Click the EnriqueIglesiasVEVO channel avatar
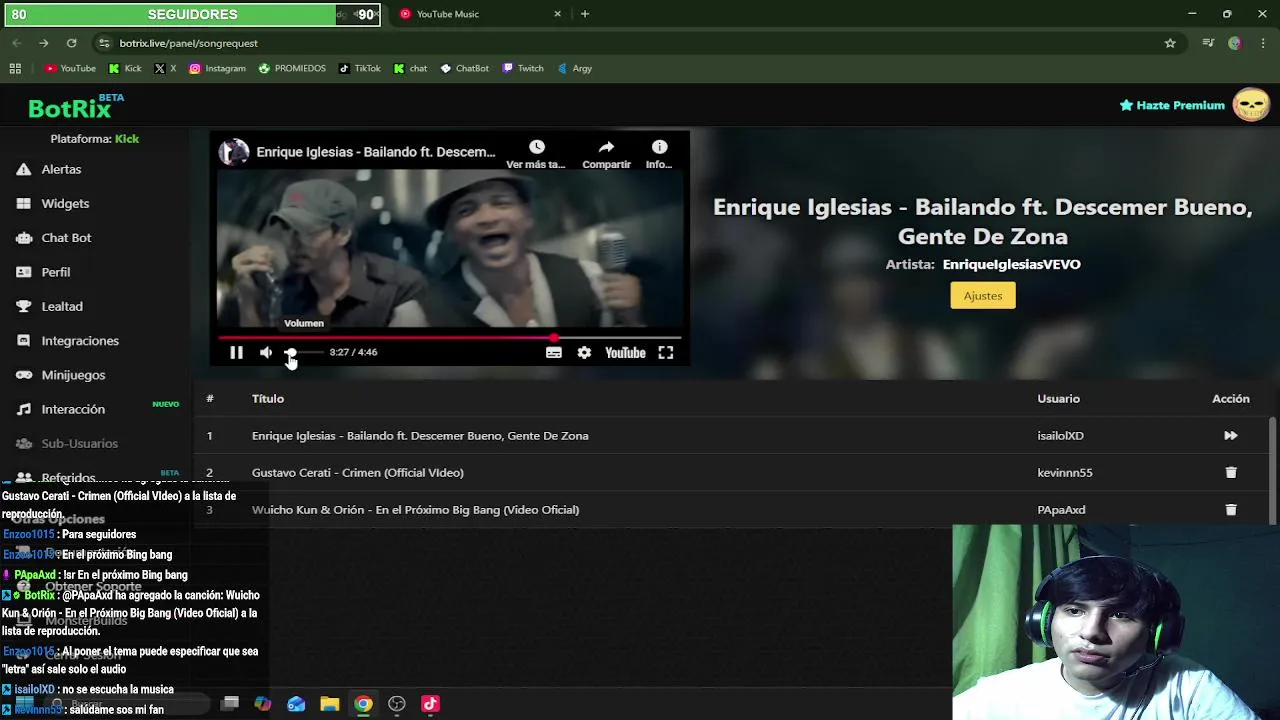 234,152
